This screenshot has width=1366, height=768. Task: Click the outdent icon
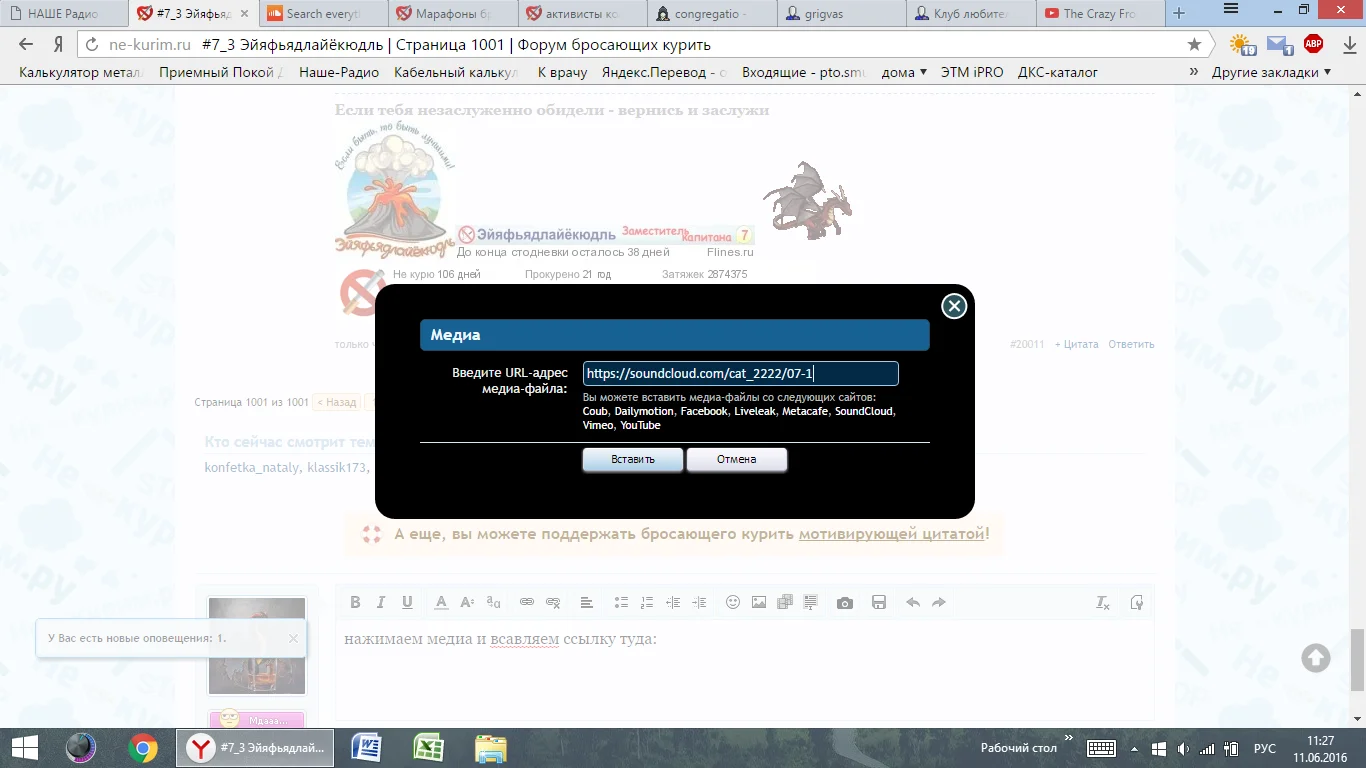(673, 602)
